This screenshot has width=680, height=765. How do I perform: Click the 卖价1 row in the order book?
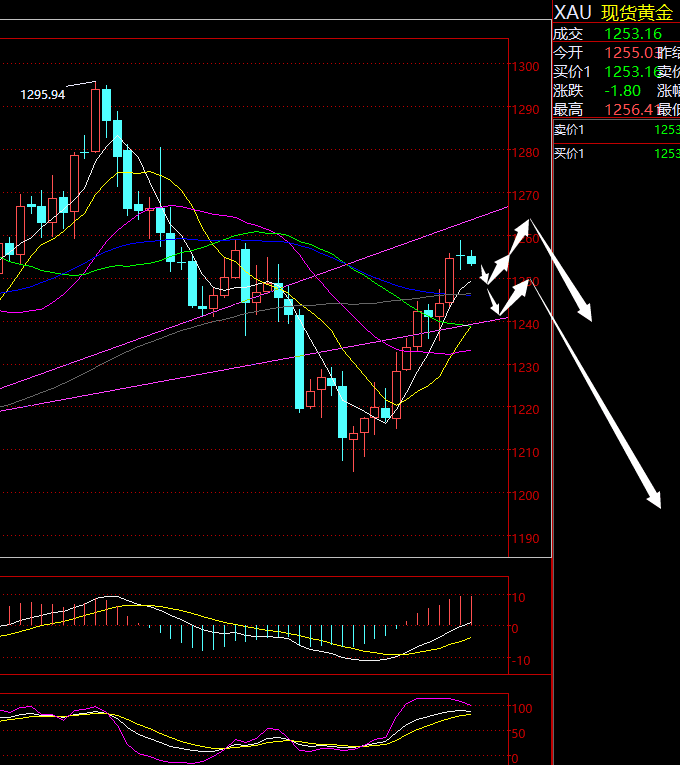[x=617, y=130]
